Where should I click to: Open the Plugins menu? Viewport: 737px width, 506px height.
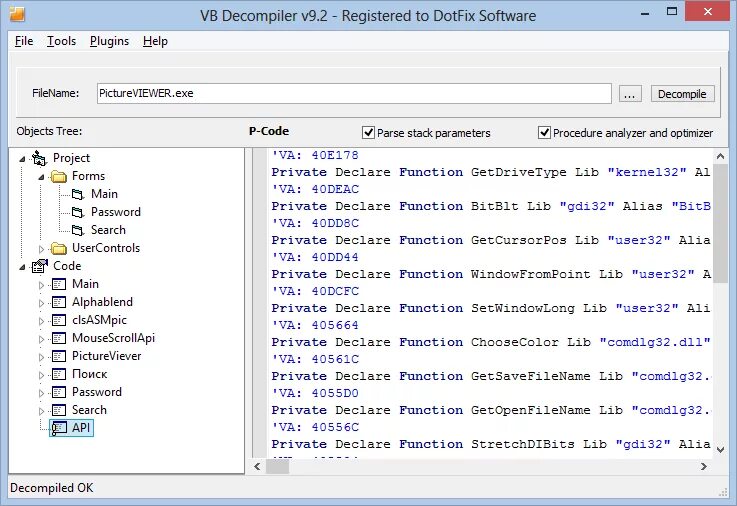coord(109,41)
